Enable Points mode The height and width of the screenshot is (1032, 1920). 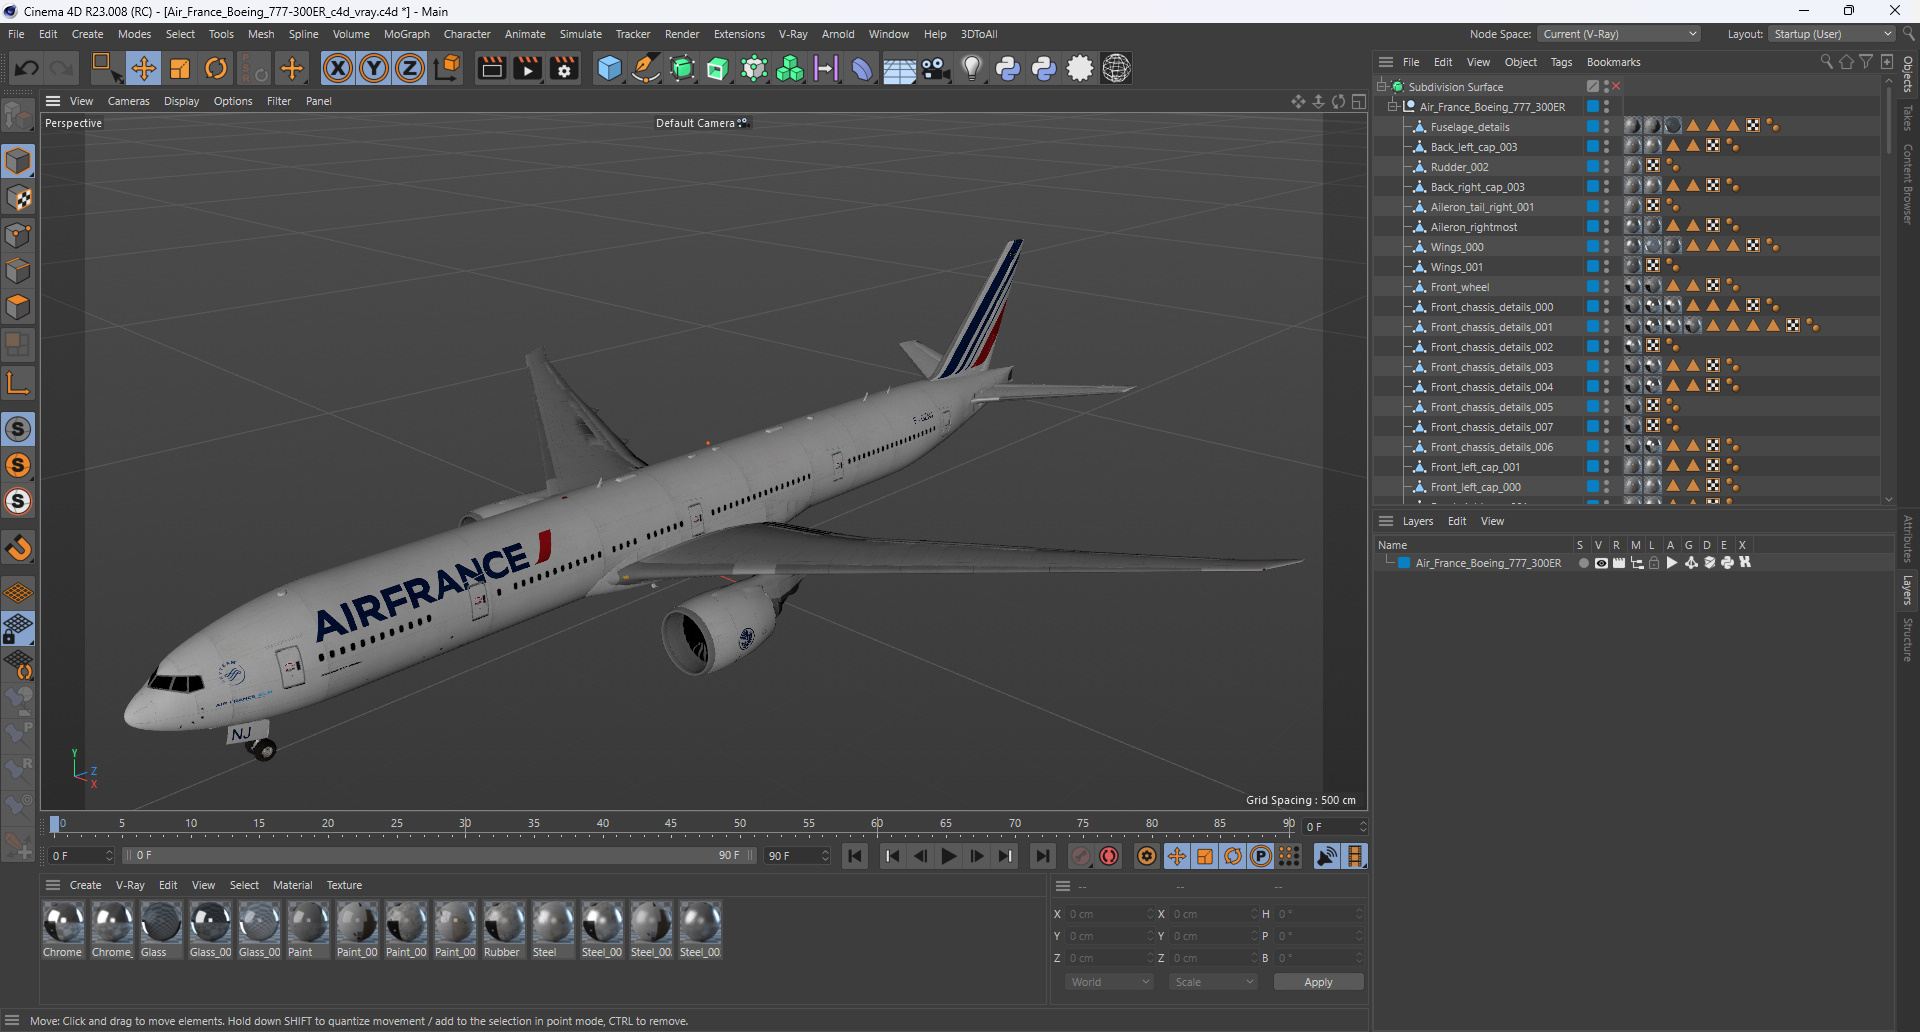tap(18, 235)
